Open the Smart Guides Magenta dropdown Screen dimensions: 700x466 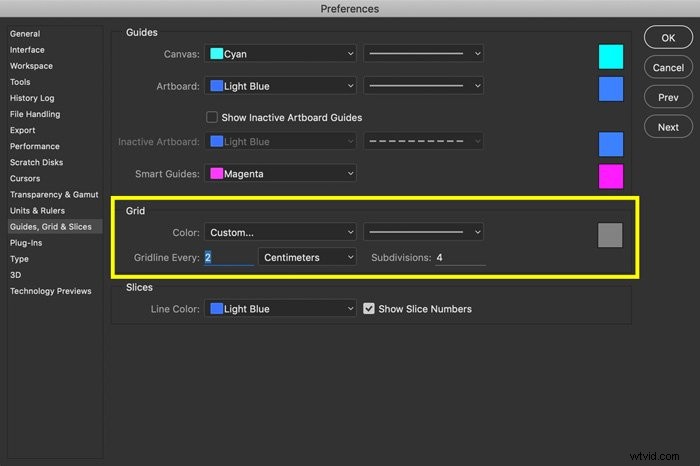tap(280, 174)
